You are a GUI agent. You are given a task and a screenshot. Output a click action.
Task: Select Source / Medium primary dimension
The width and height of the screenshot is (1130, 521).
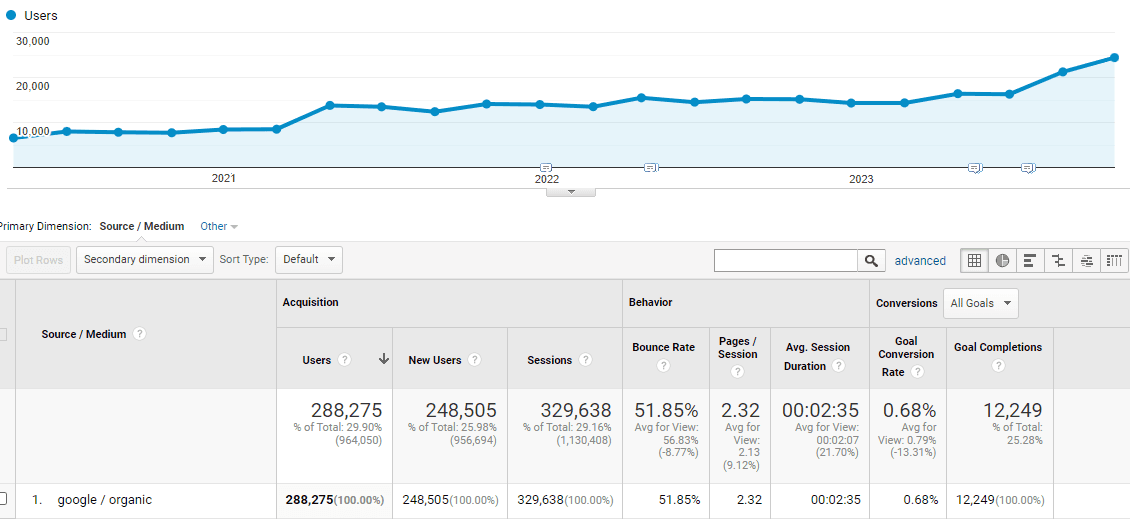[x=141, y=227]
